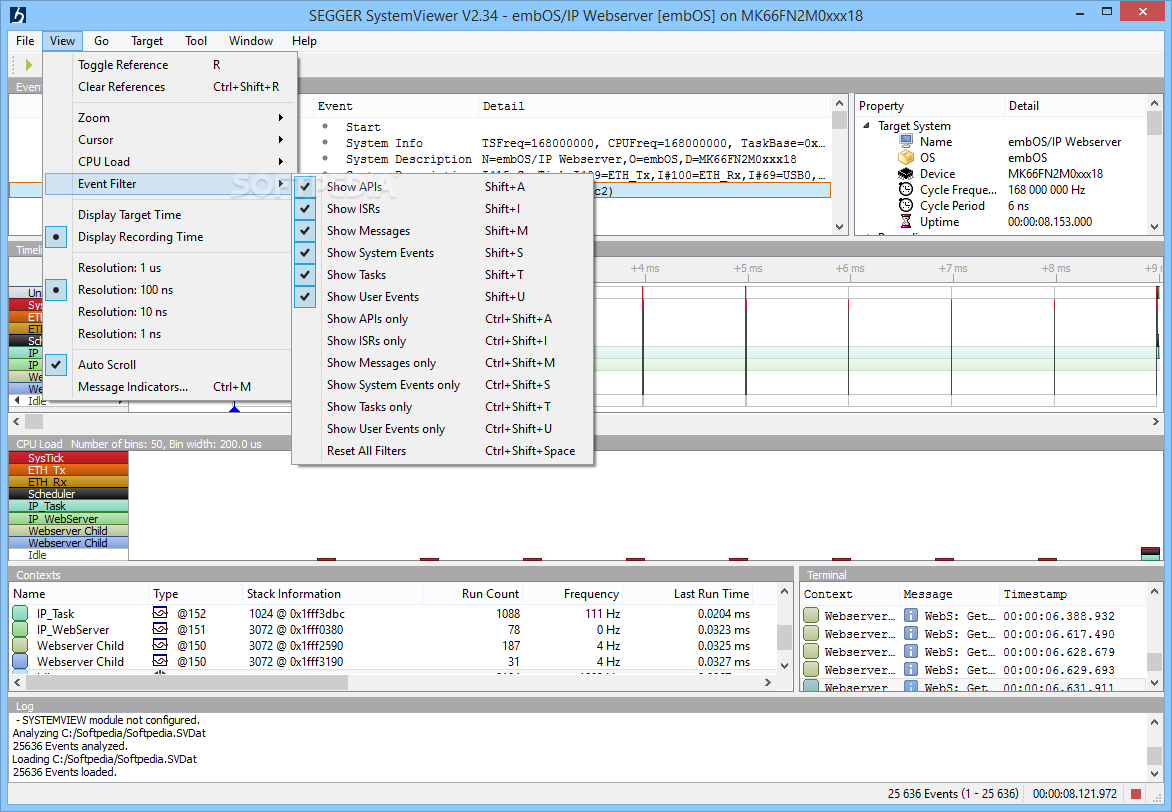
Task: Sort contexts by Frequency column
Action: [x=573, y=594]
